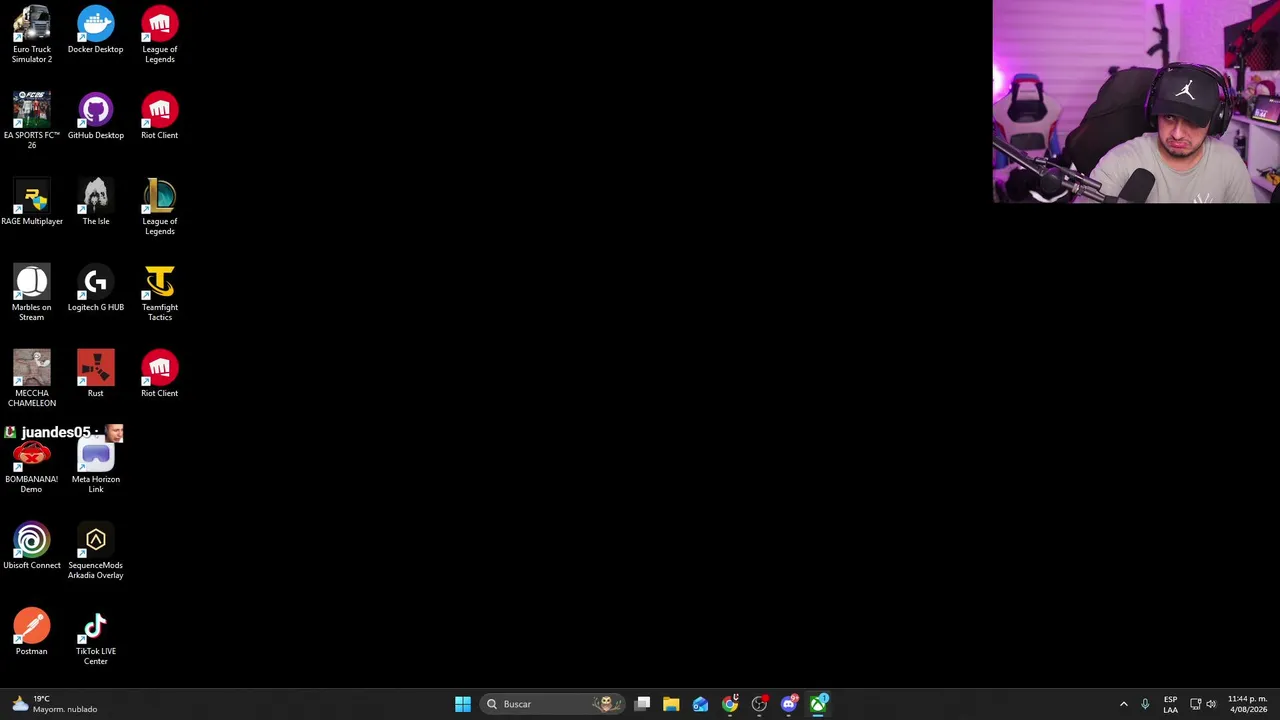Open network settings from the tray
The height and width of the screenshot is (720, 1280).
[x=1195, y=704]
